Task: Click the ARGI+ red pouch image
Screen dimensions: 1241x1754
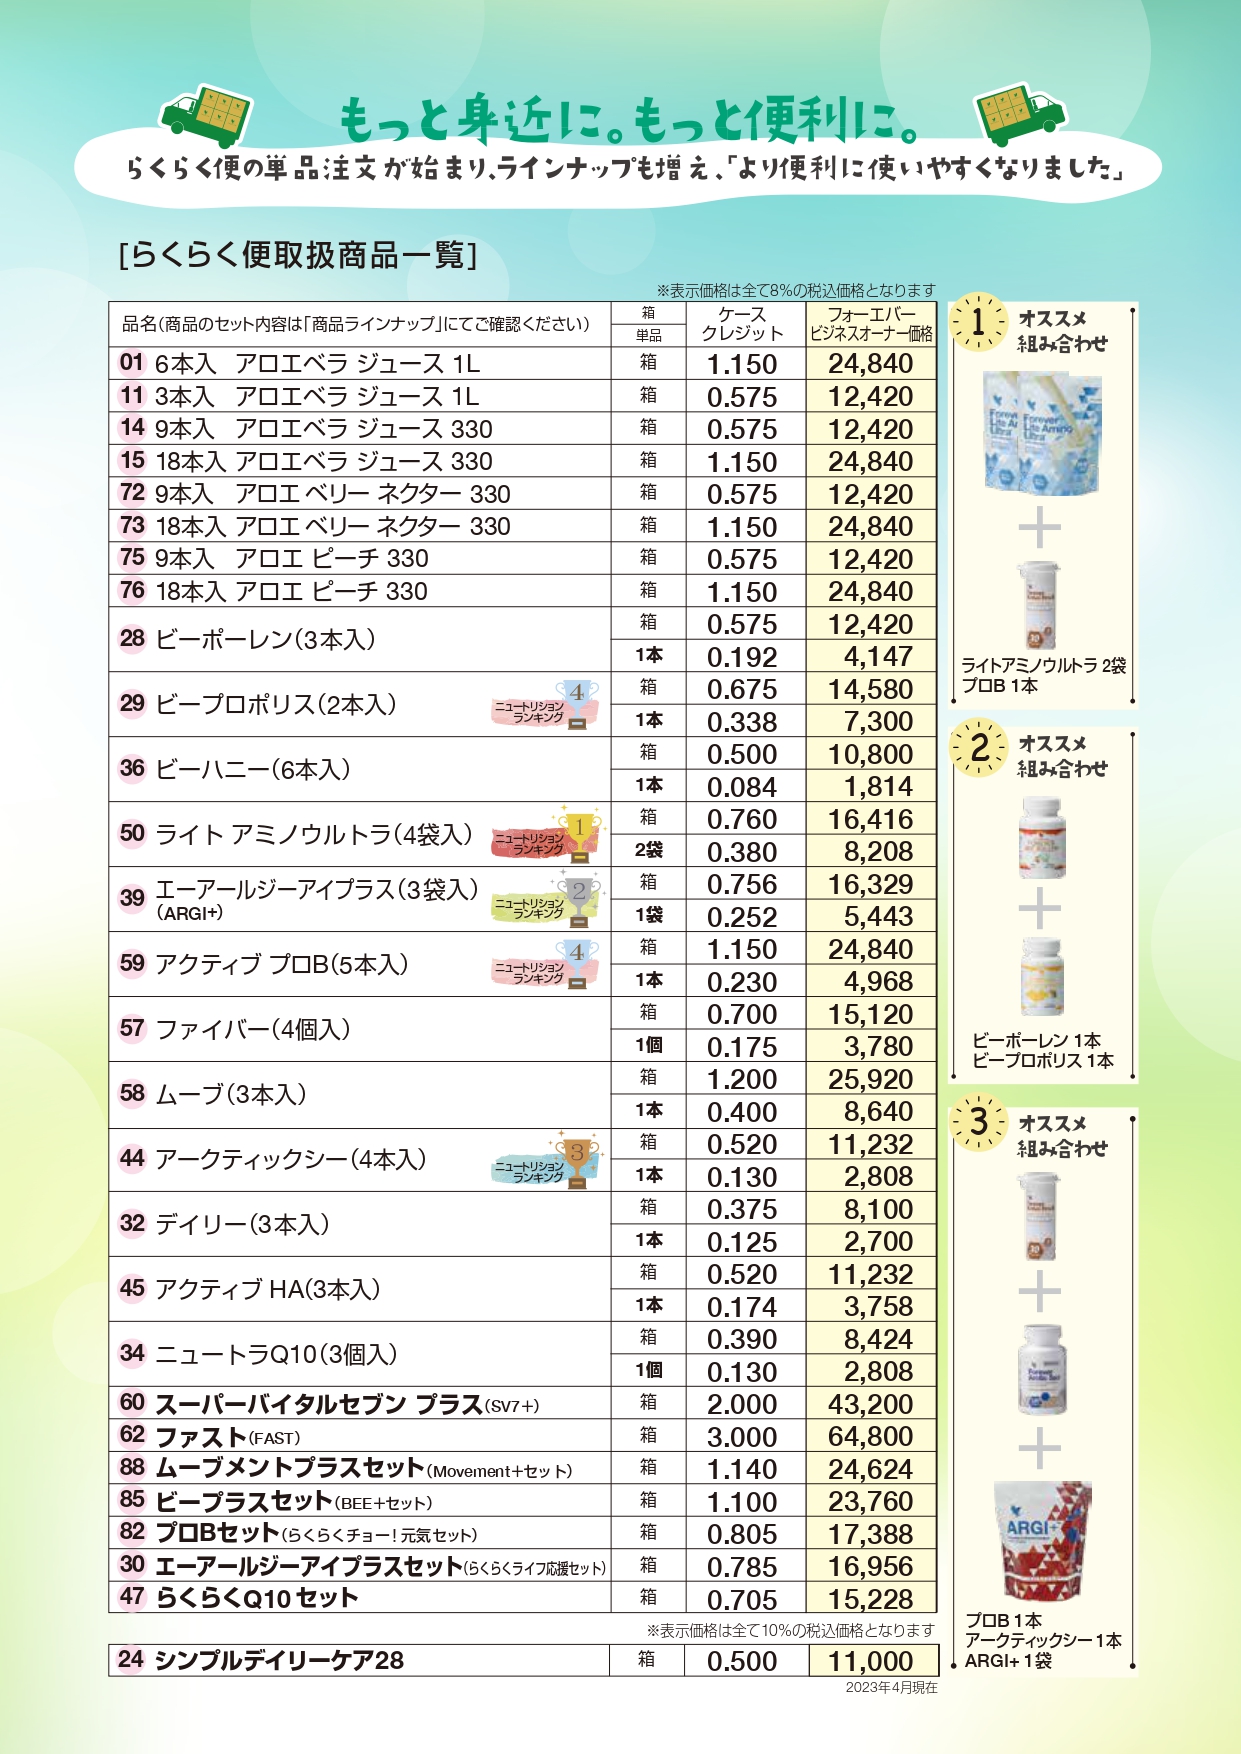Action: [x=1042, y=1542]
